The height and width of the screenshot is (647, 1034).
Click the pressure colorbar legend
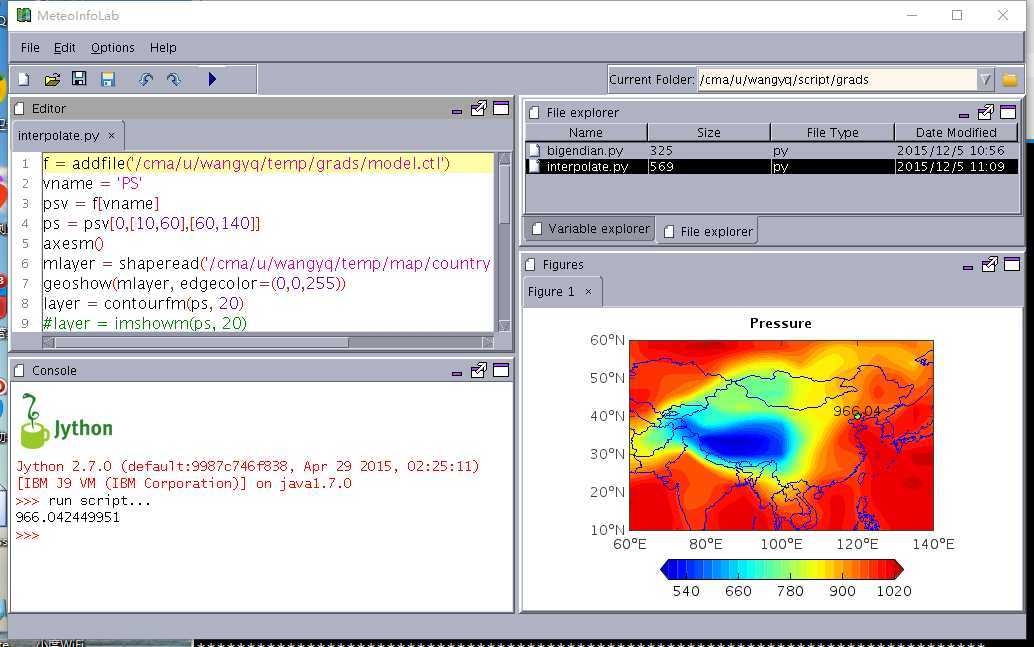tap(781, 569)
